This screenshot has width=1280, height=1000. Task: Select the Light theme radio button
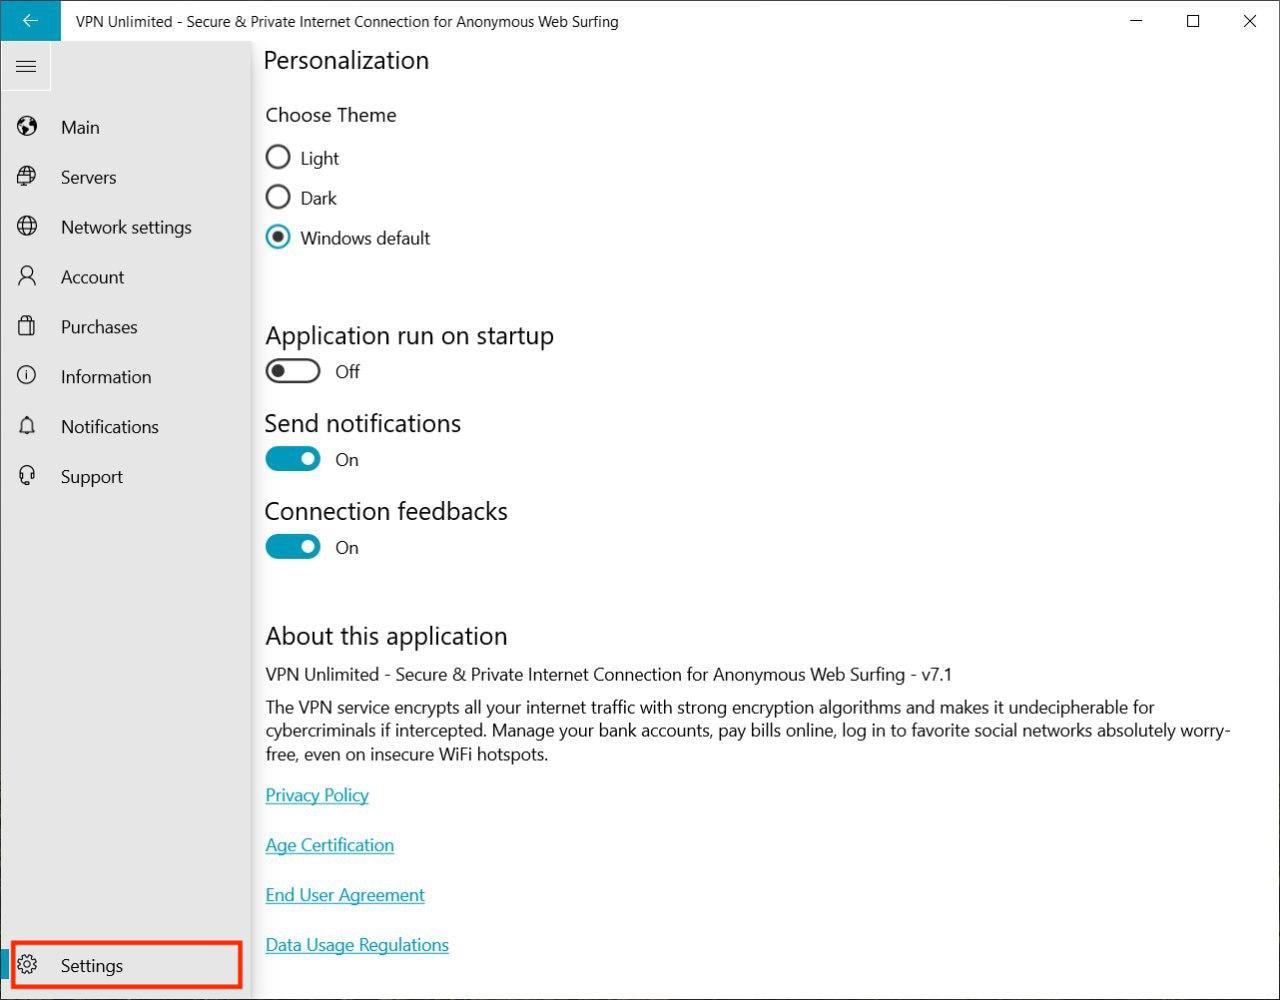click(278, 158)
